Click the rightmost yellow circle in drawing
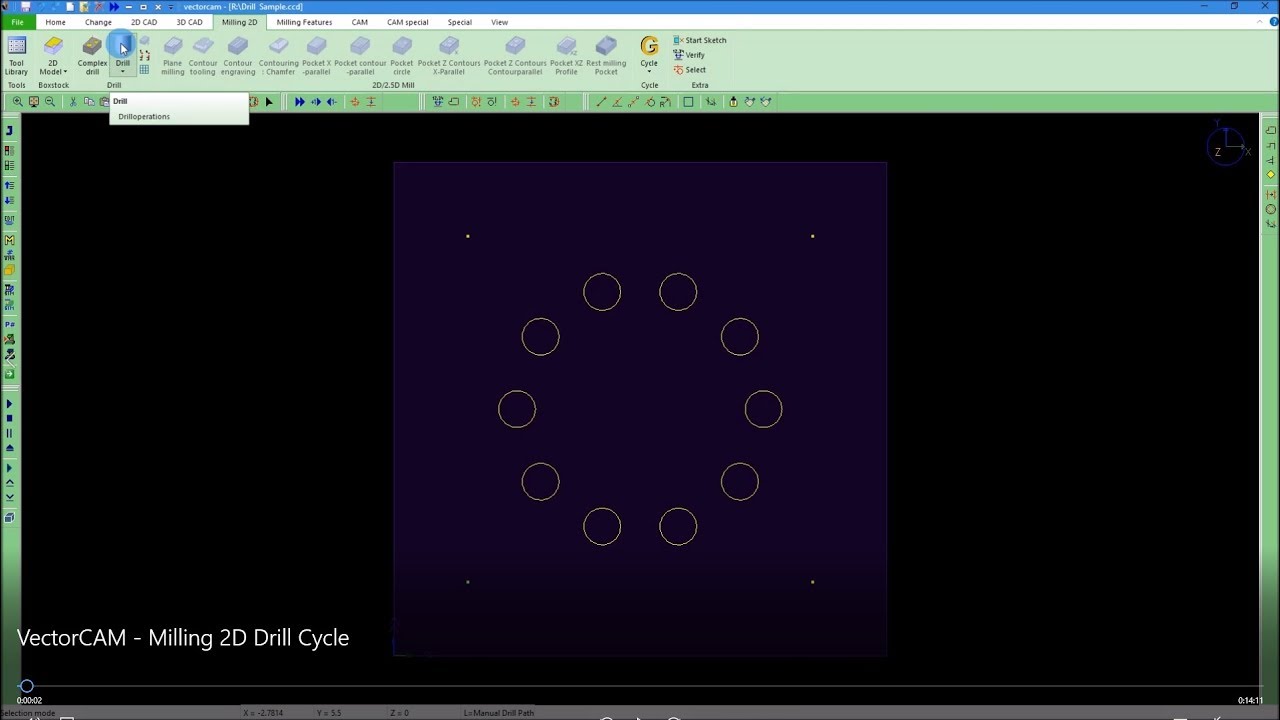This screenshot has height=720, width=1280. tap(763, 409)
